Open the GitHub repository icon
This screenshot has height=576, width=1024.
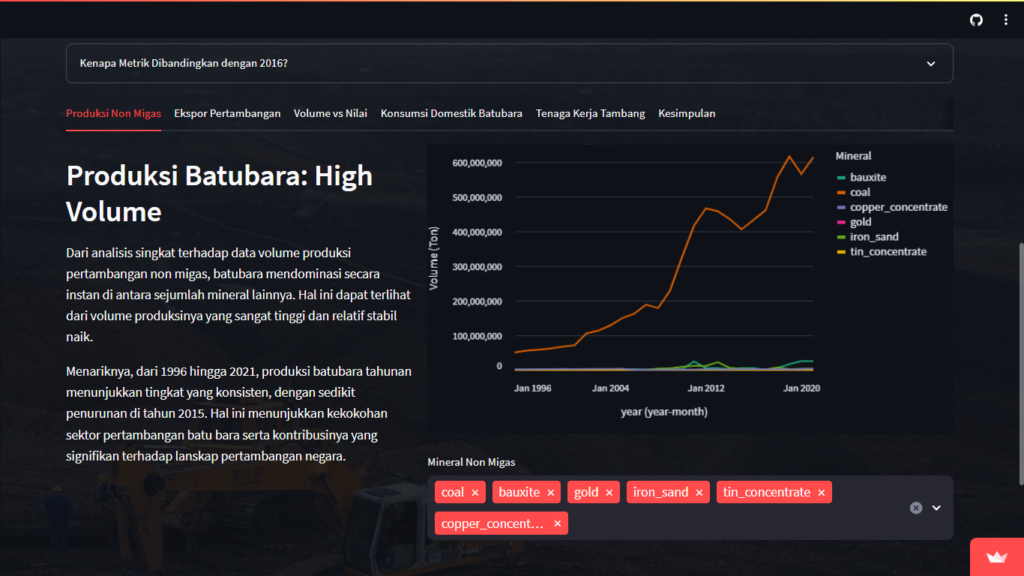976,20
